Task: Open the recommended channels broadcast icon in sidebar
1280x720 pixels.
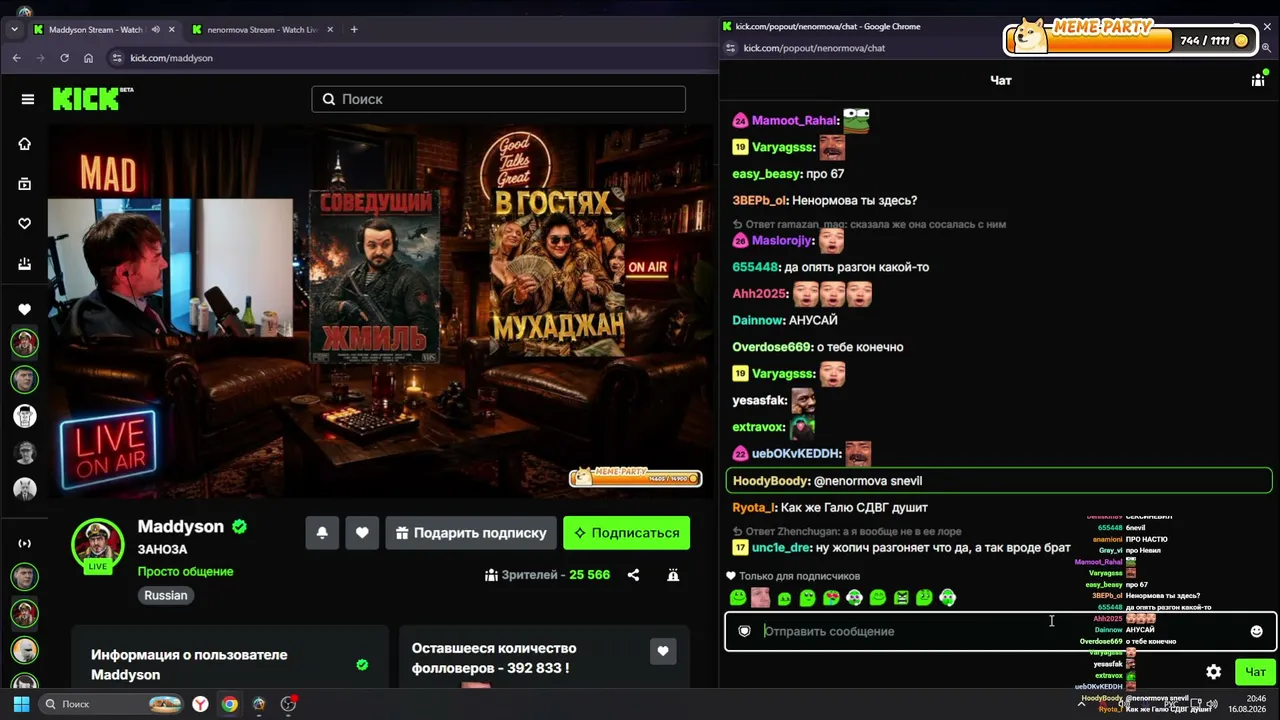Action: pyautogui.click(x=25, y=543)
